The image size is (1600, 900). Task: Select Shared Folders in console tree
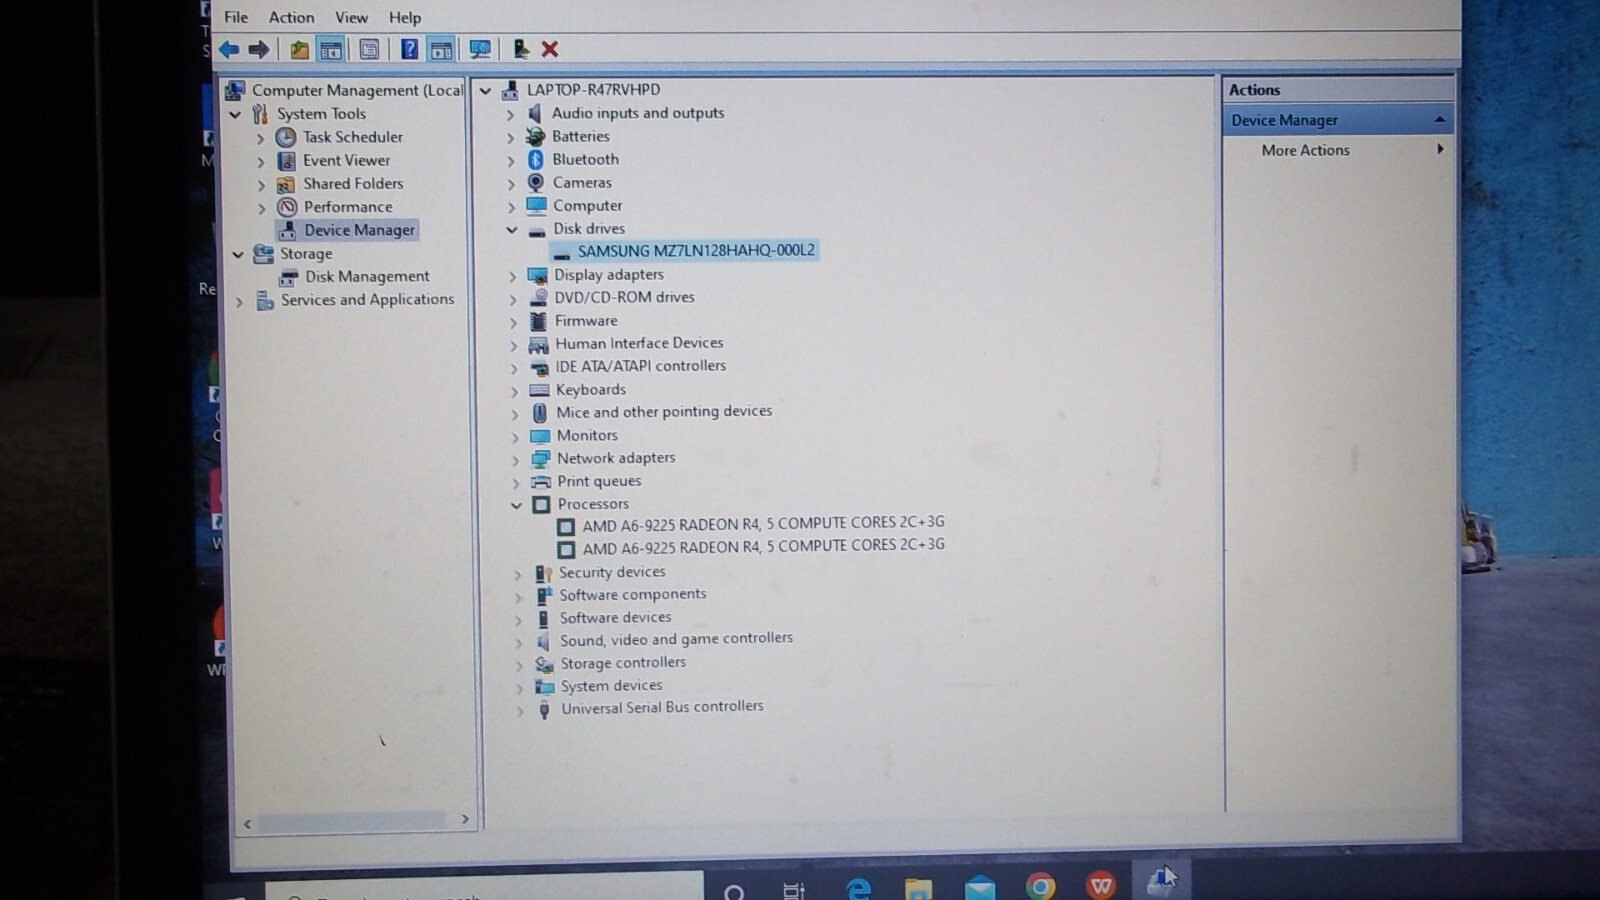point(353,183)
